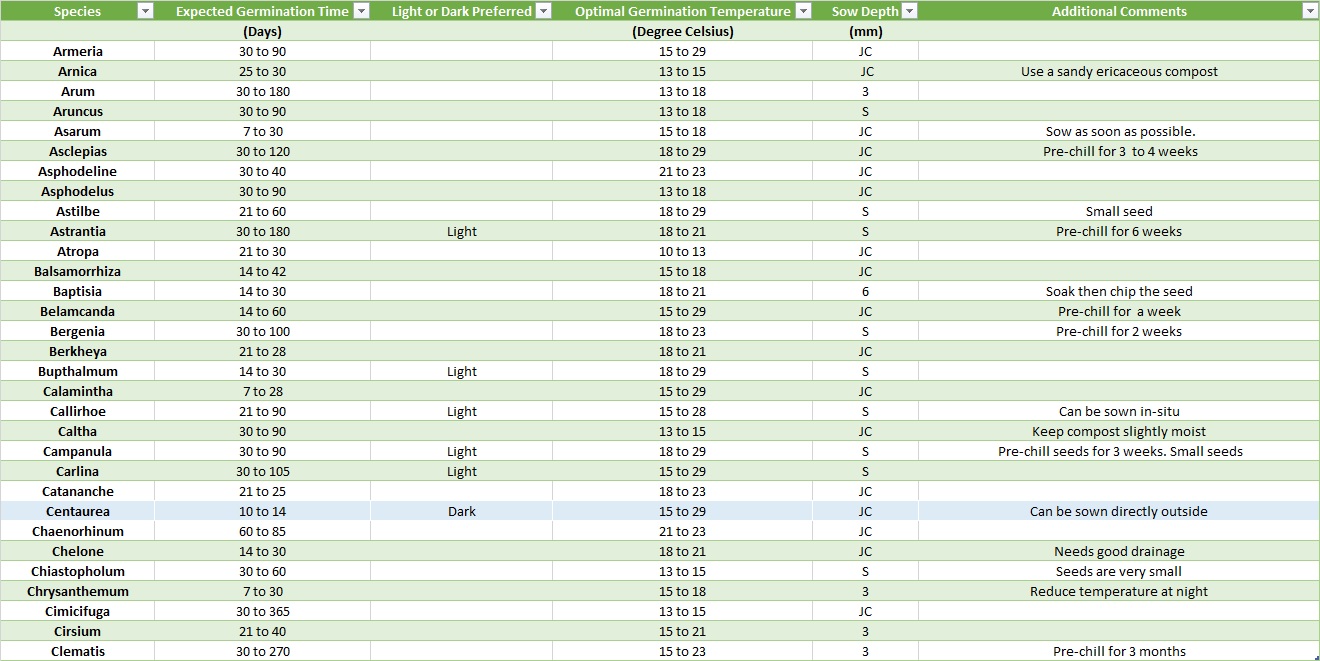Image resolution: width=1320 pixels, height=661 pixels.
Task: Select the Astilbe species cell
Action: tap(78, 211)
